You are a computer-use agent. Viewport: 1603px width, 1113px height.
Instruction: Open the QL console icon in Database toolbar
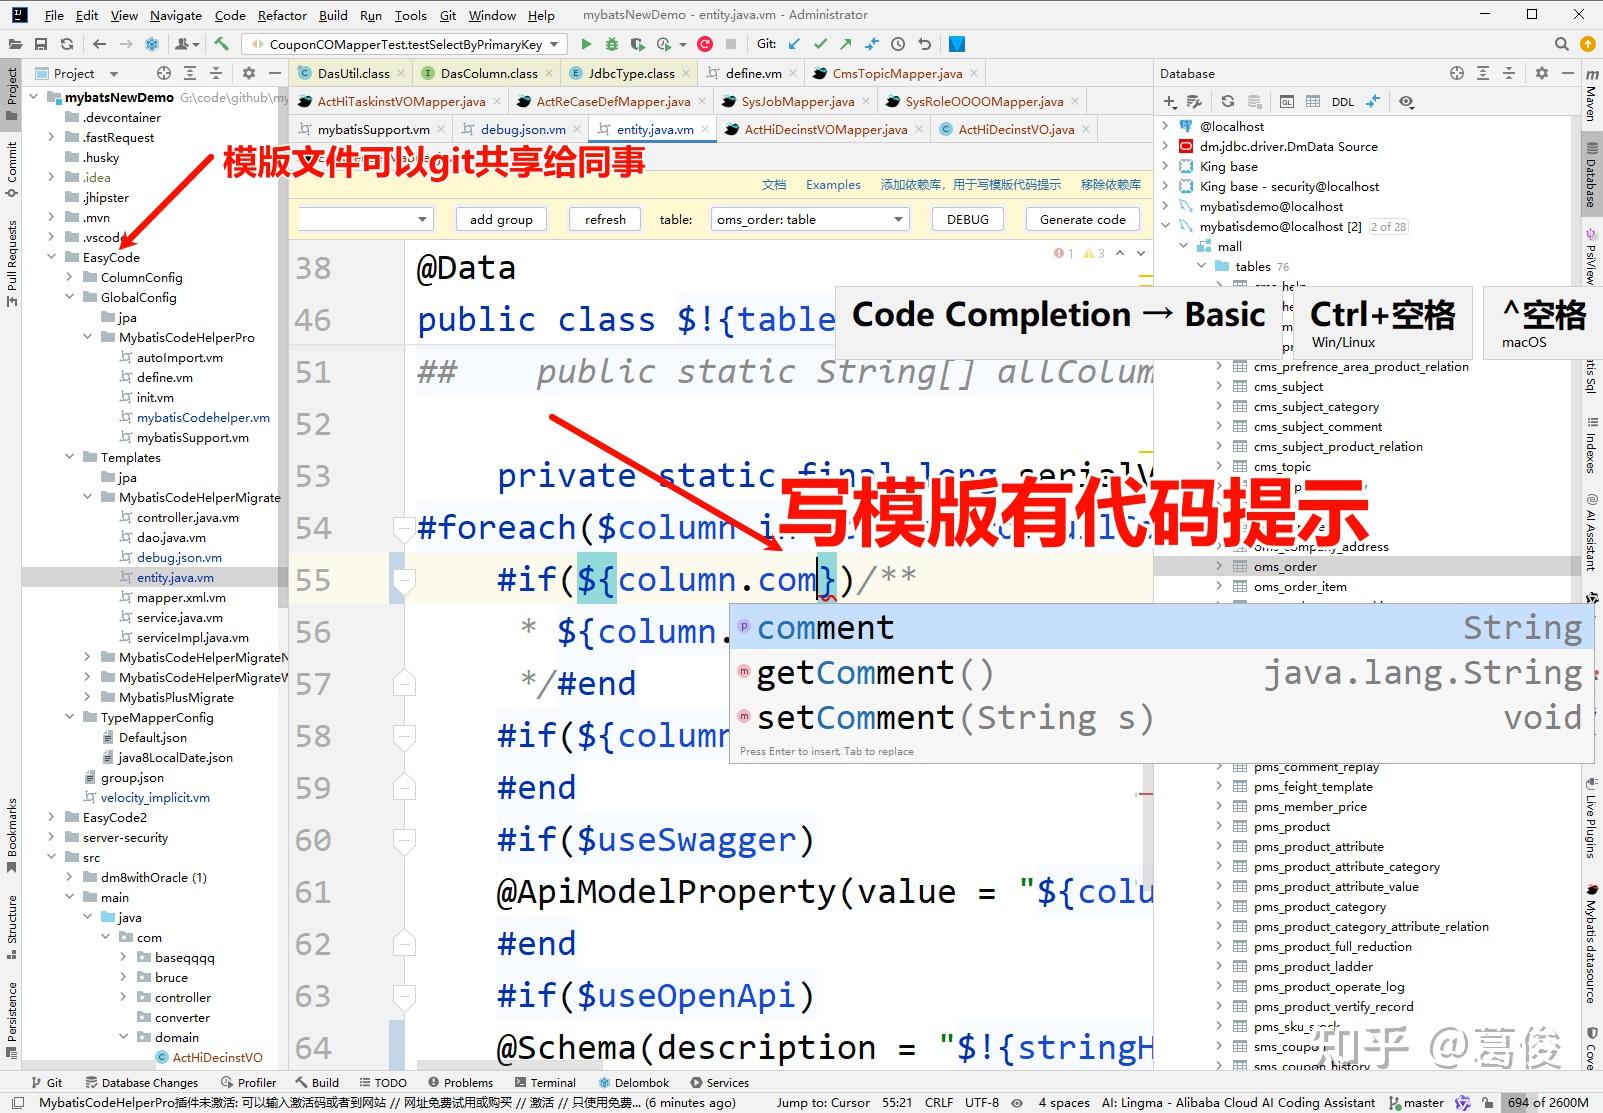1286,101
